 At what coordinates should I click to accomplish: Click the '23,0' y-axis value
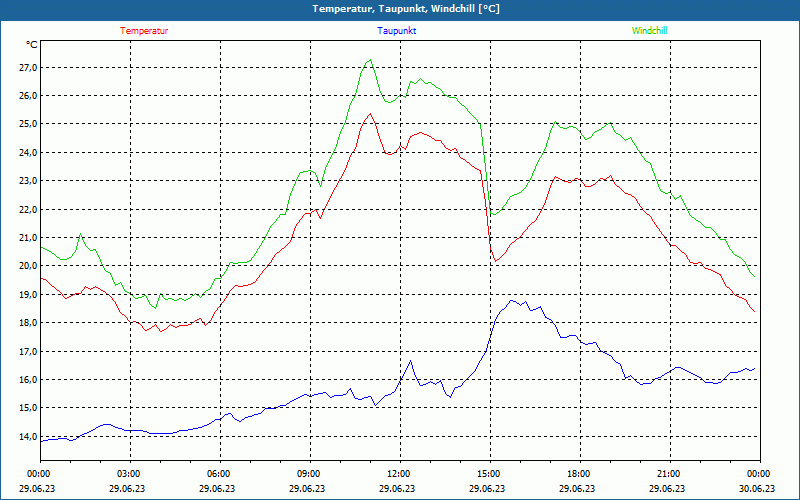(29, 181)
